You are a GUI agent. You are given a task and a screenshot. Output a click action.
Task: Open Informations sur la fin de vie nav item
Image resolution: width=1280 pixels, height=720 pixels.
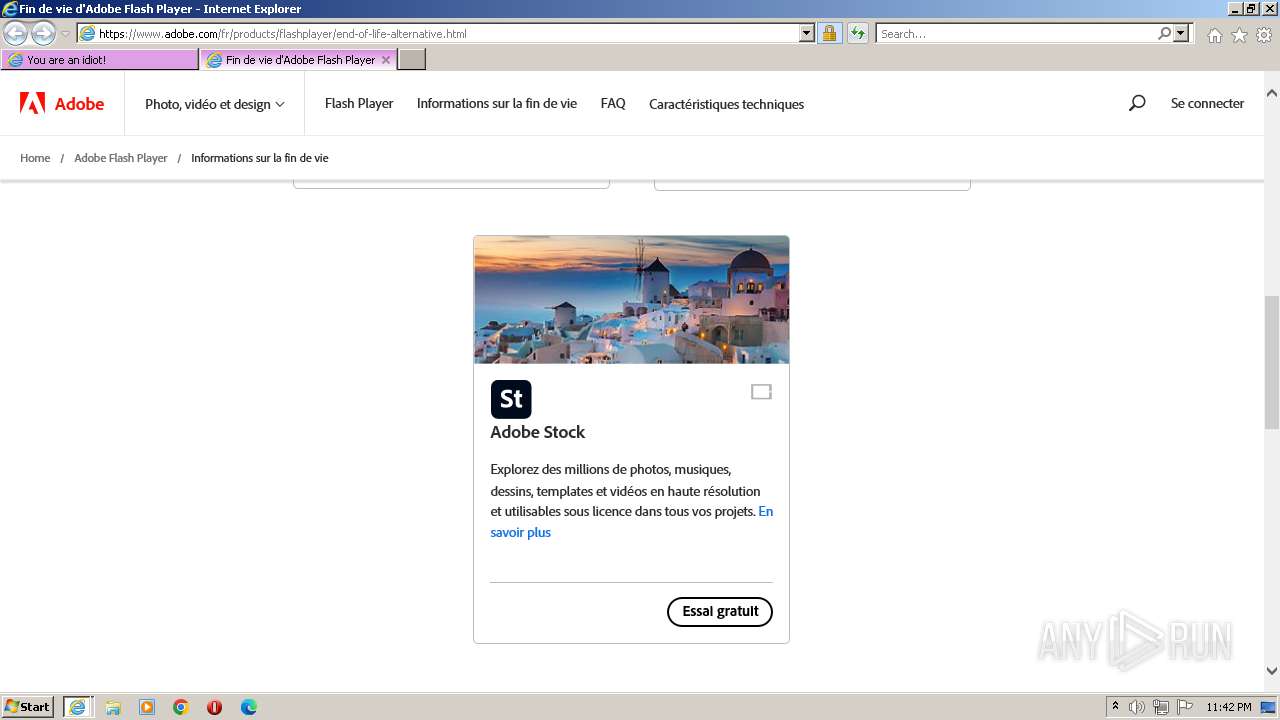497,103
